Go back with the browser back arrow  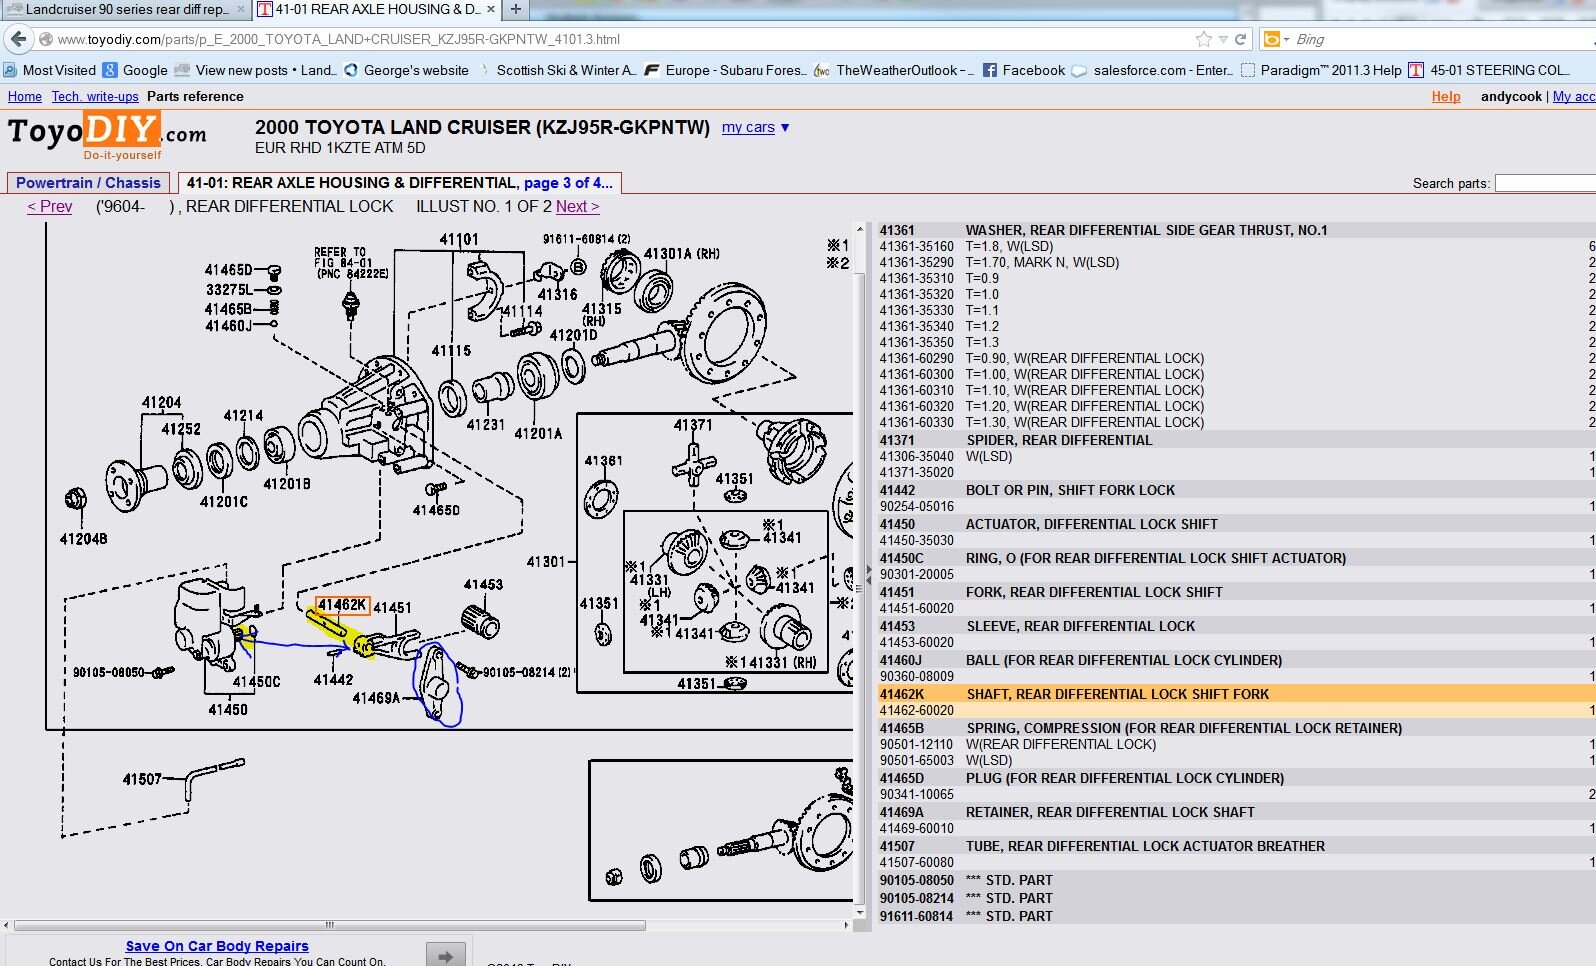point(18,39)
